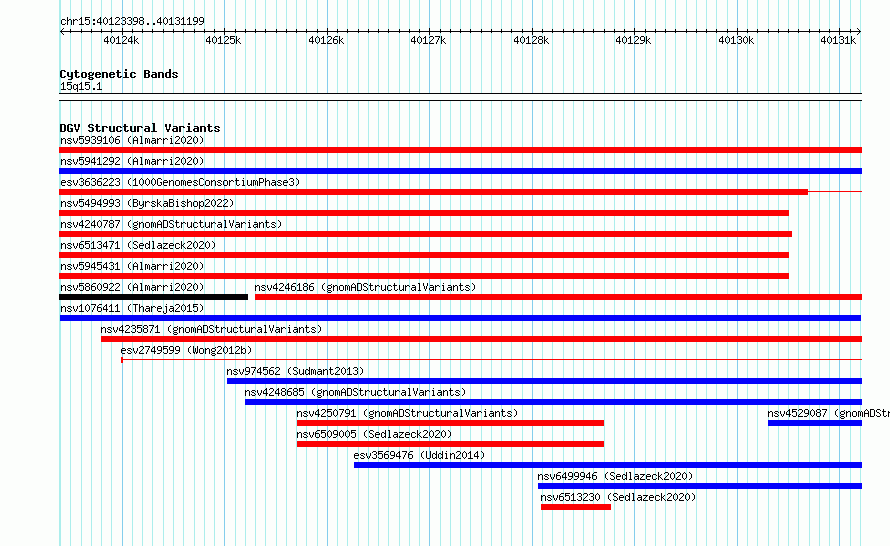Click the red bar under nsv4235871
The height and width of the screenshot is (546, 890).
point(481,339)
